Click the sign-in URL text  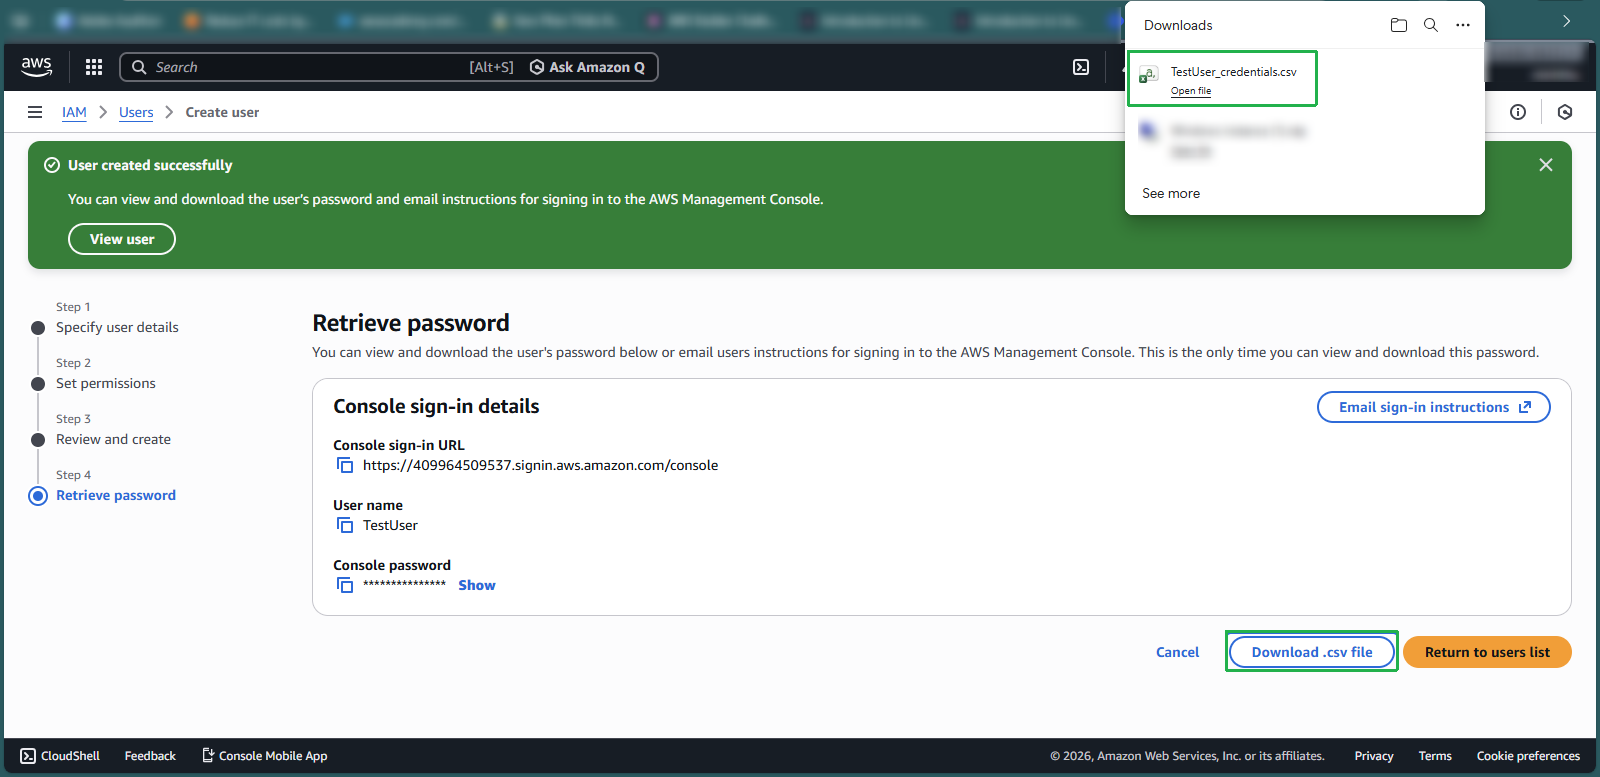tap(540, 465)
